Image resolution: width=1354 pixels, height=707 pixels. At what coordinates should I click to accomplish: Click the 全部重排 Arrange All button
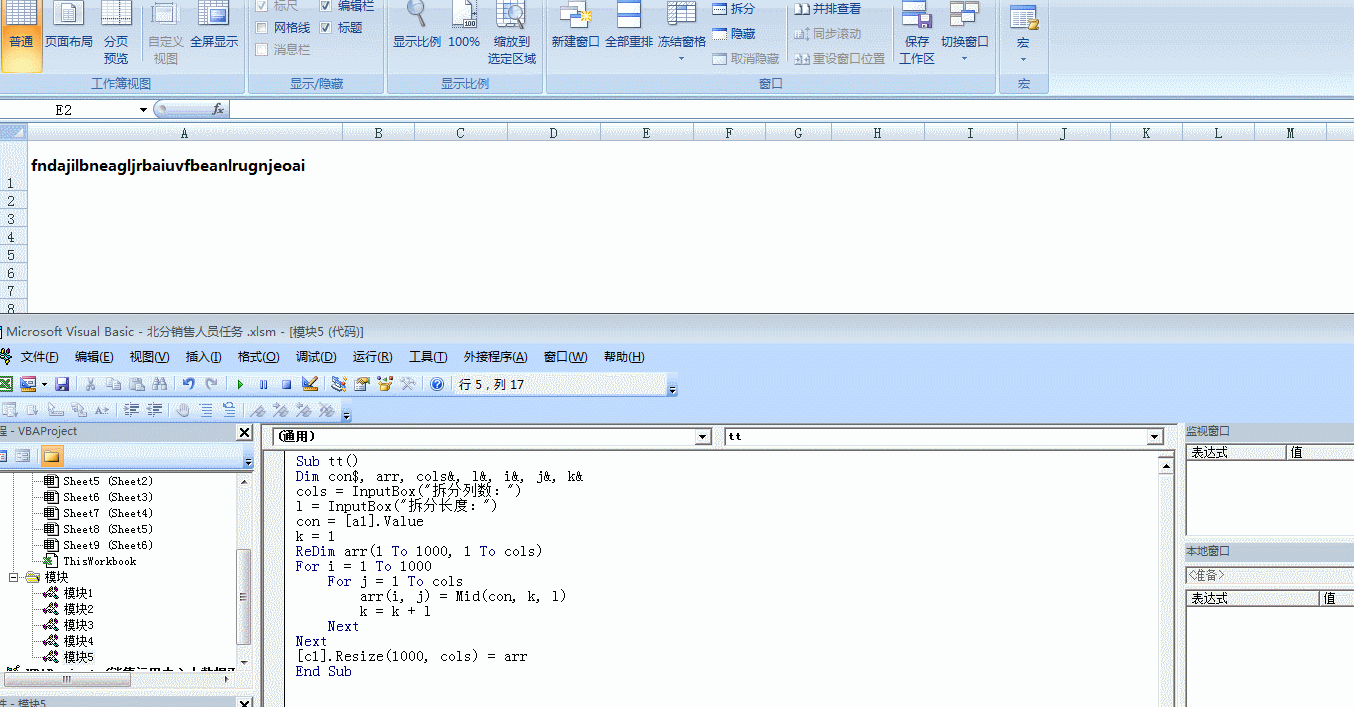(x=628, y=26)
